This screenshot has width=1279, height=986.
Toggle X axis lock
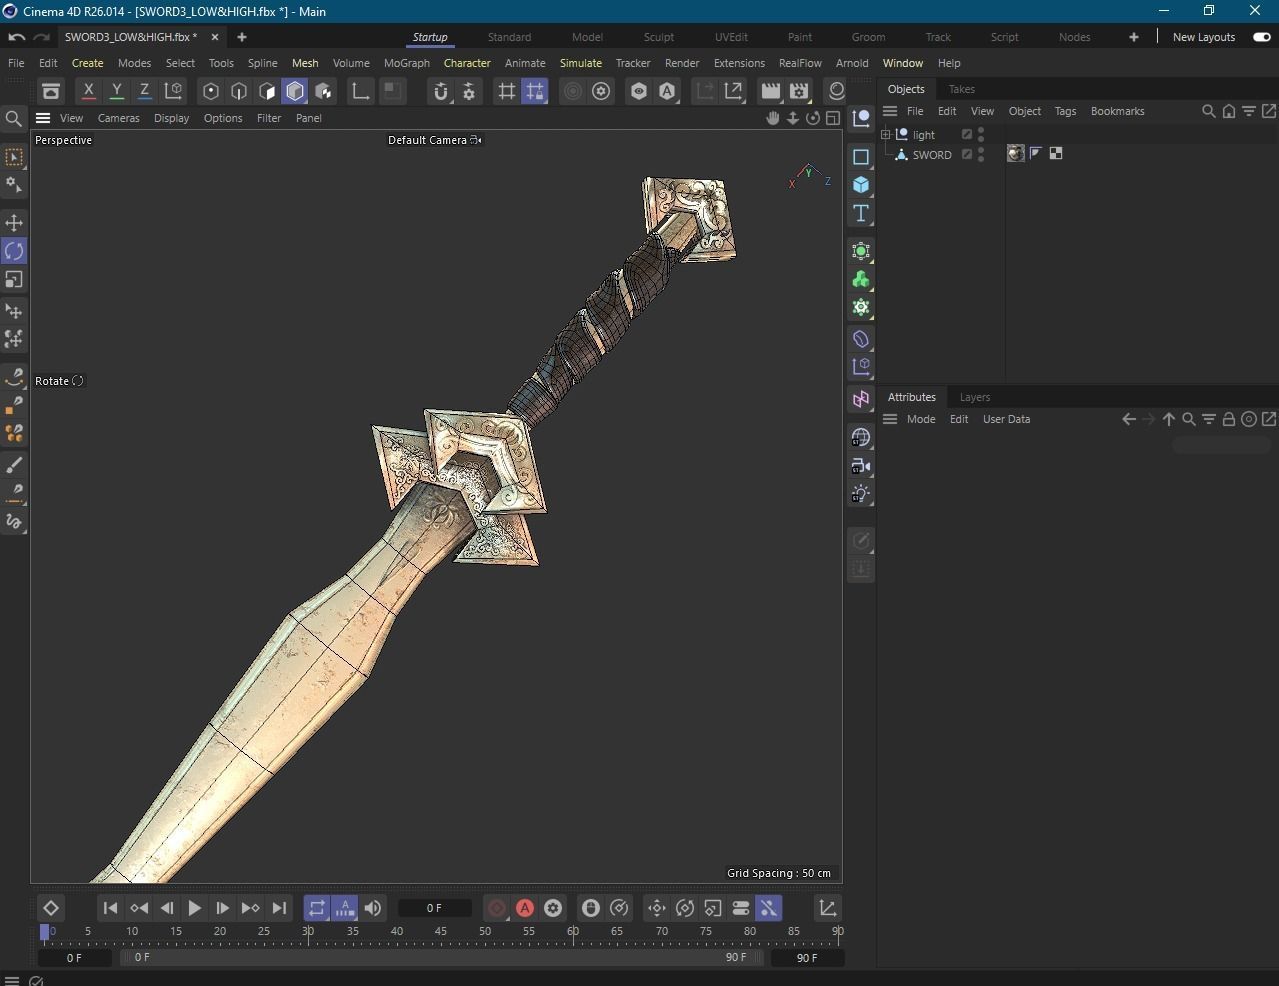click(88, 91)
